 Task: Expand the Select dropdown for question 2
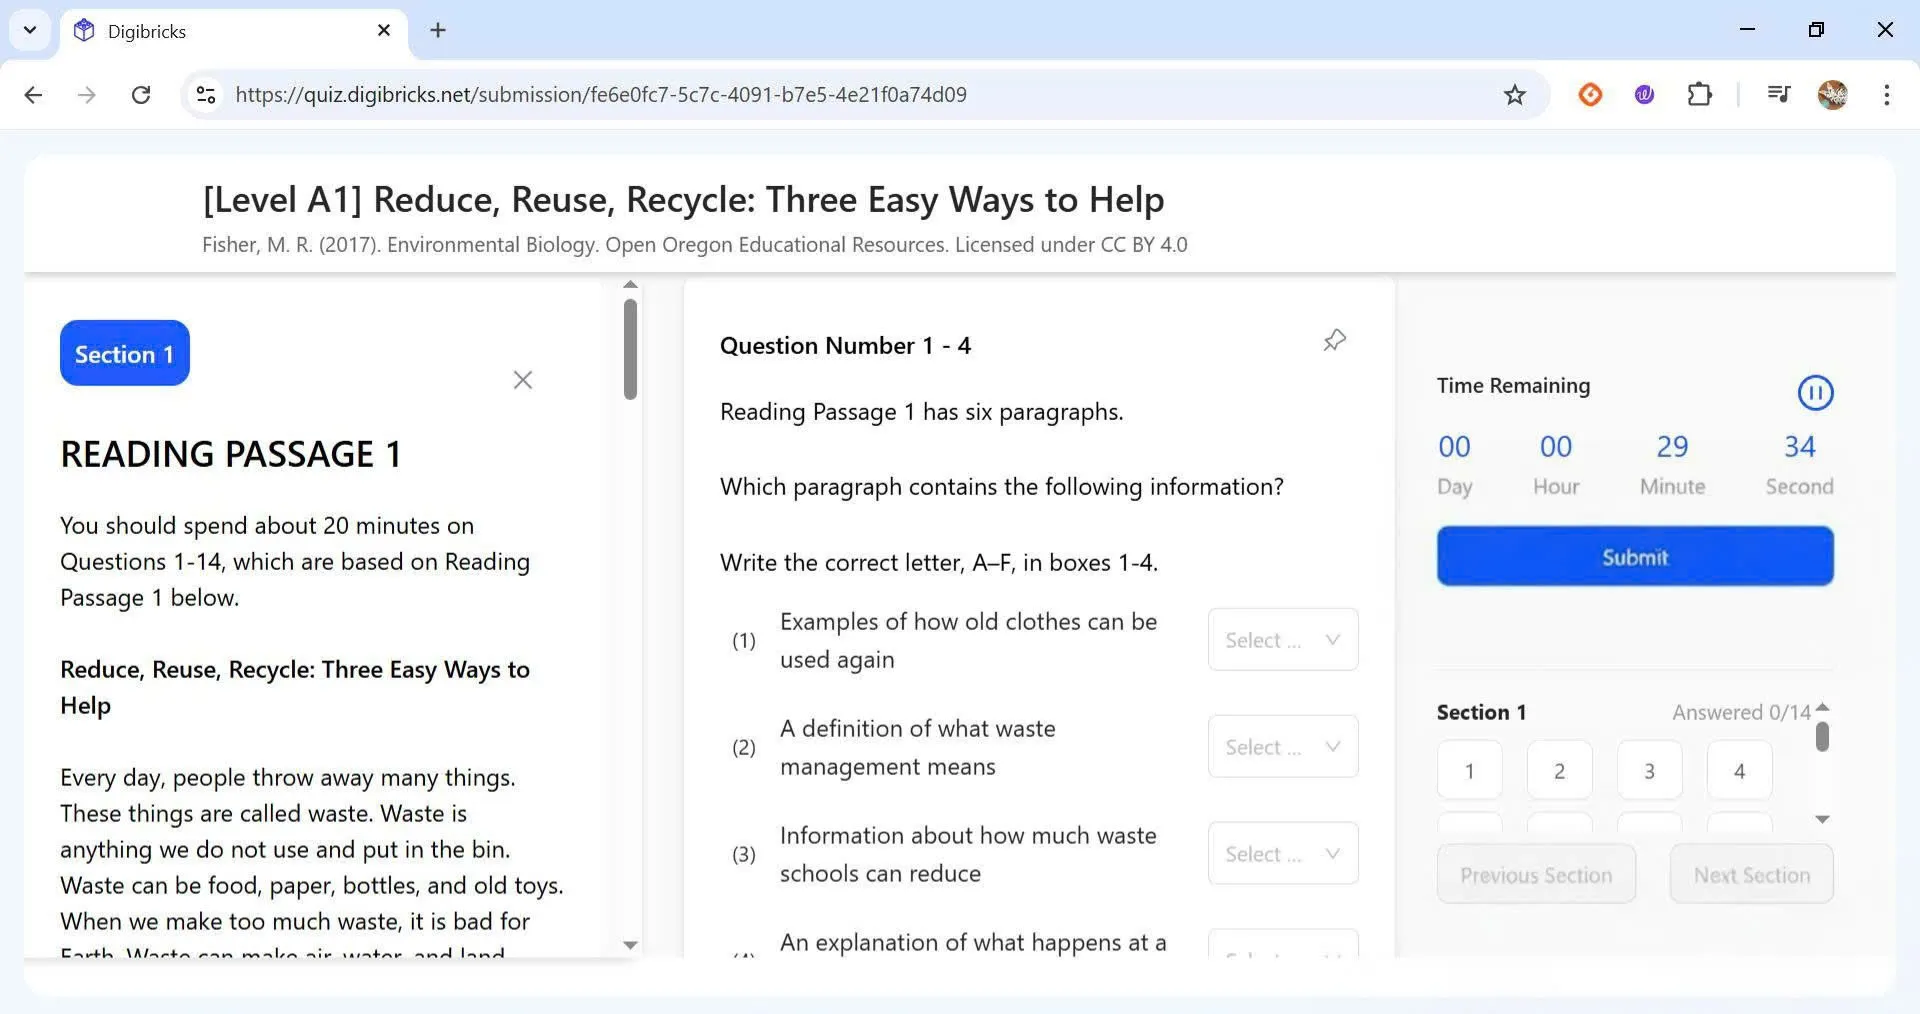(1282, 747)
